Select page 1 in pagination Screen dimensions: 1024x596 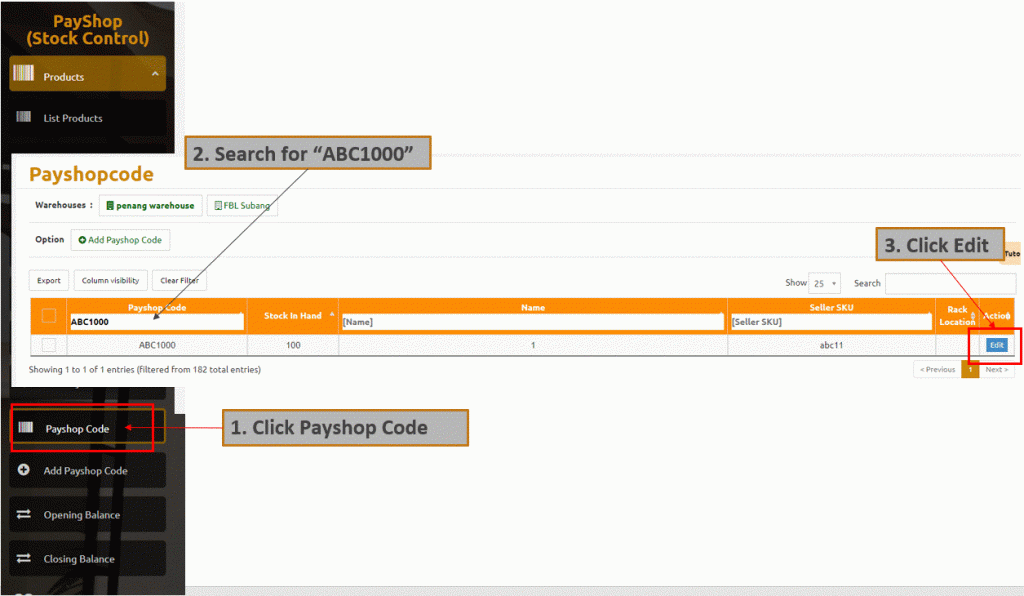(970, 369)
